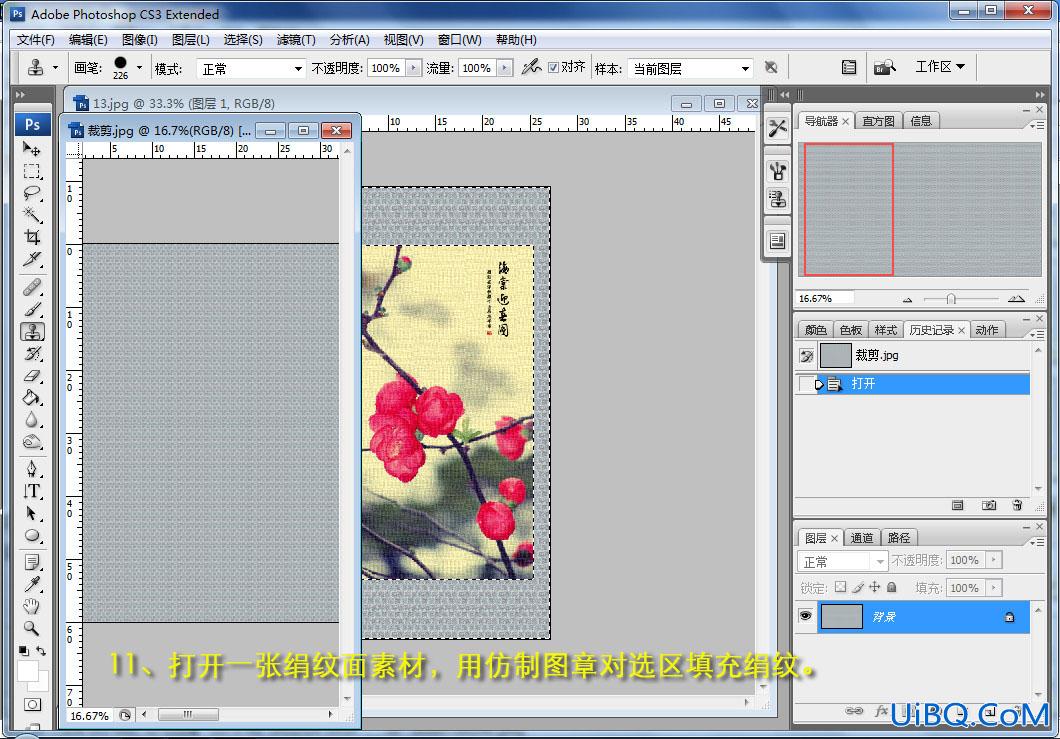Select the Lasso tool
1060x739 pixels.
click(x=32, y=193)
